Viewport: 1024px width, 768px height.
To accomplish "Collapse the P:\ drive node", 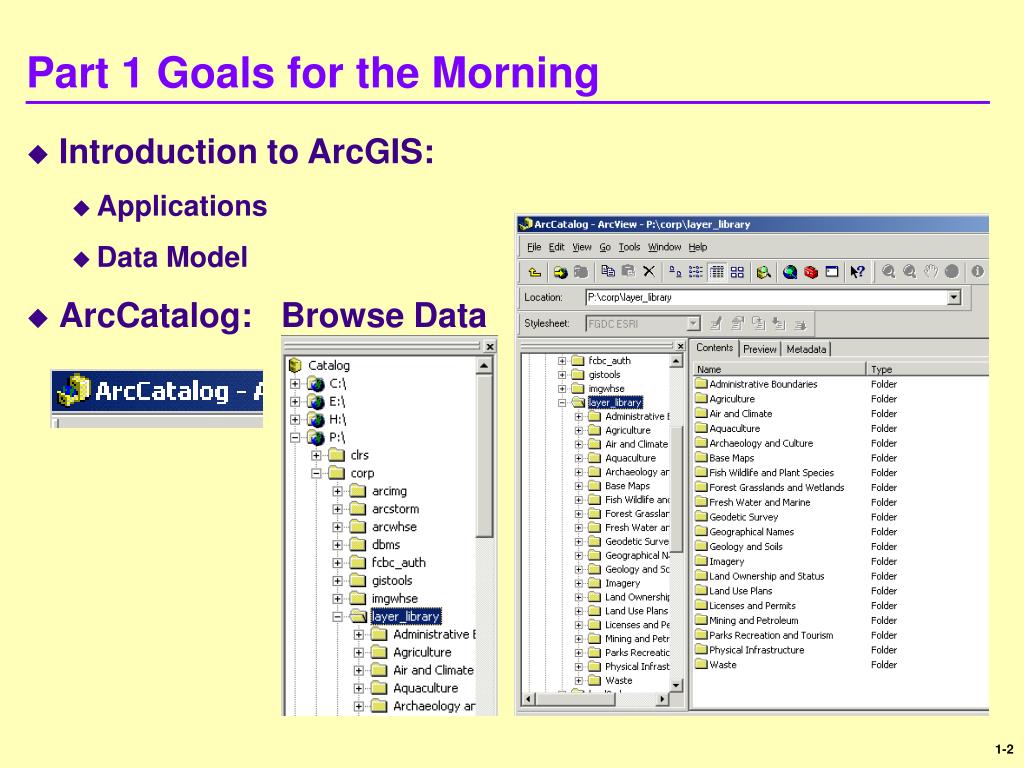I will (x=295, y=438).
